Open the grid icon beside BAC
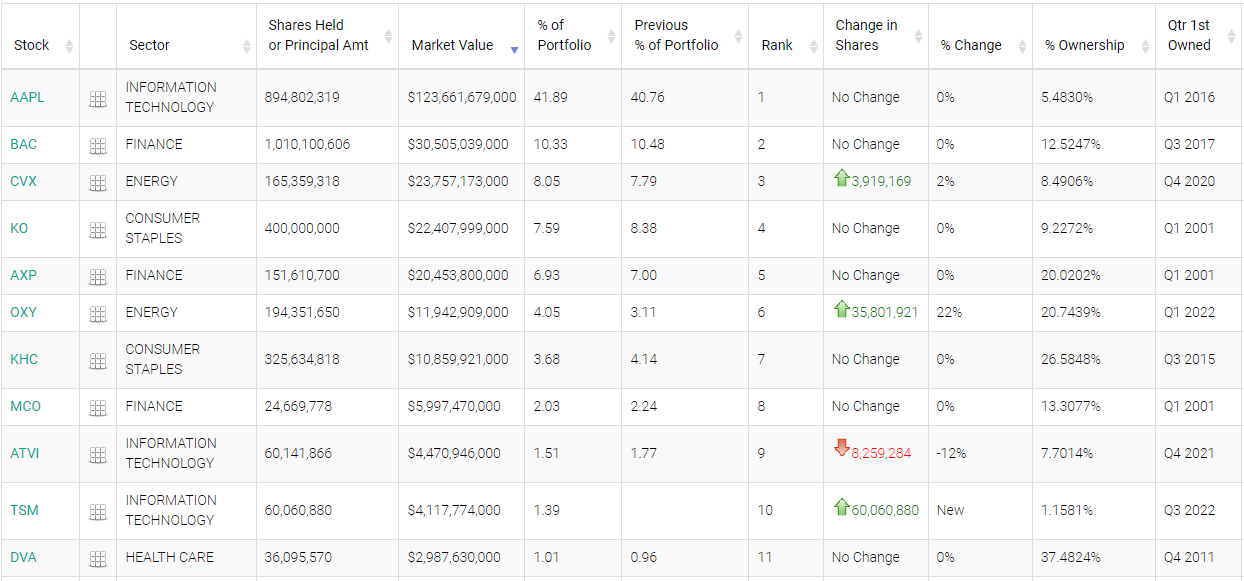The width and height of the screenshot is (1244, 581). [x=98, y=146]
